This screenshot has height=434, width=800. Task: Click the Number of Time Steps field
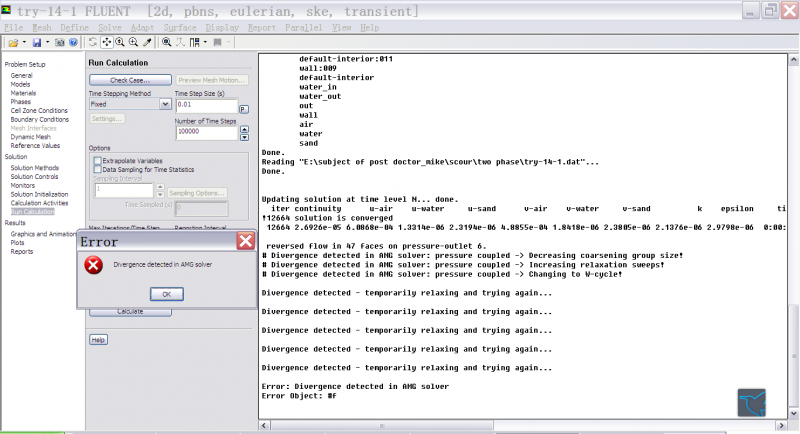[x=207, y=133]
